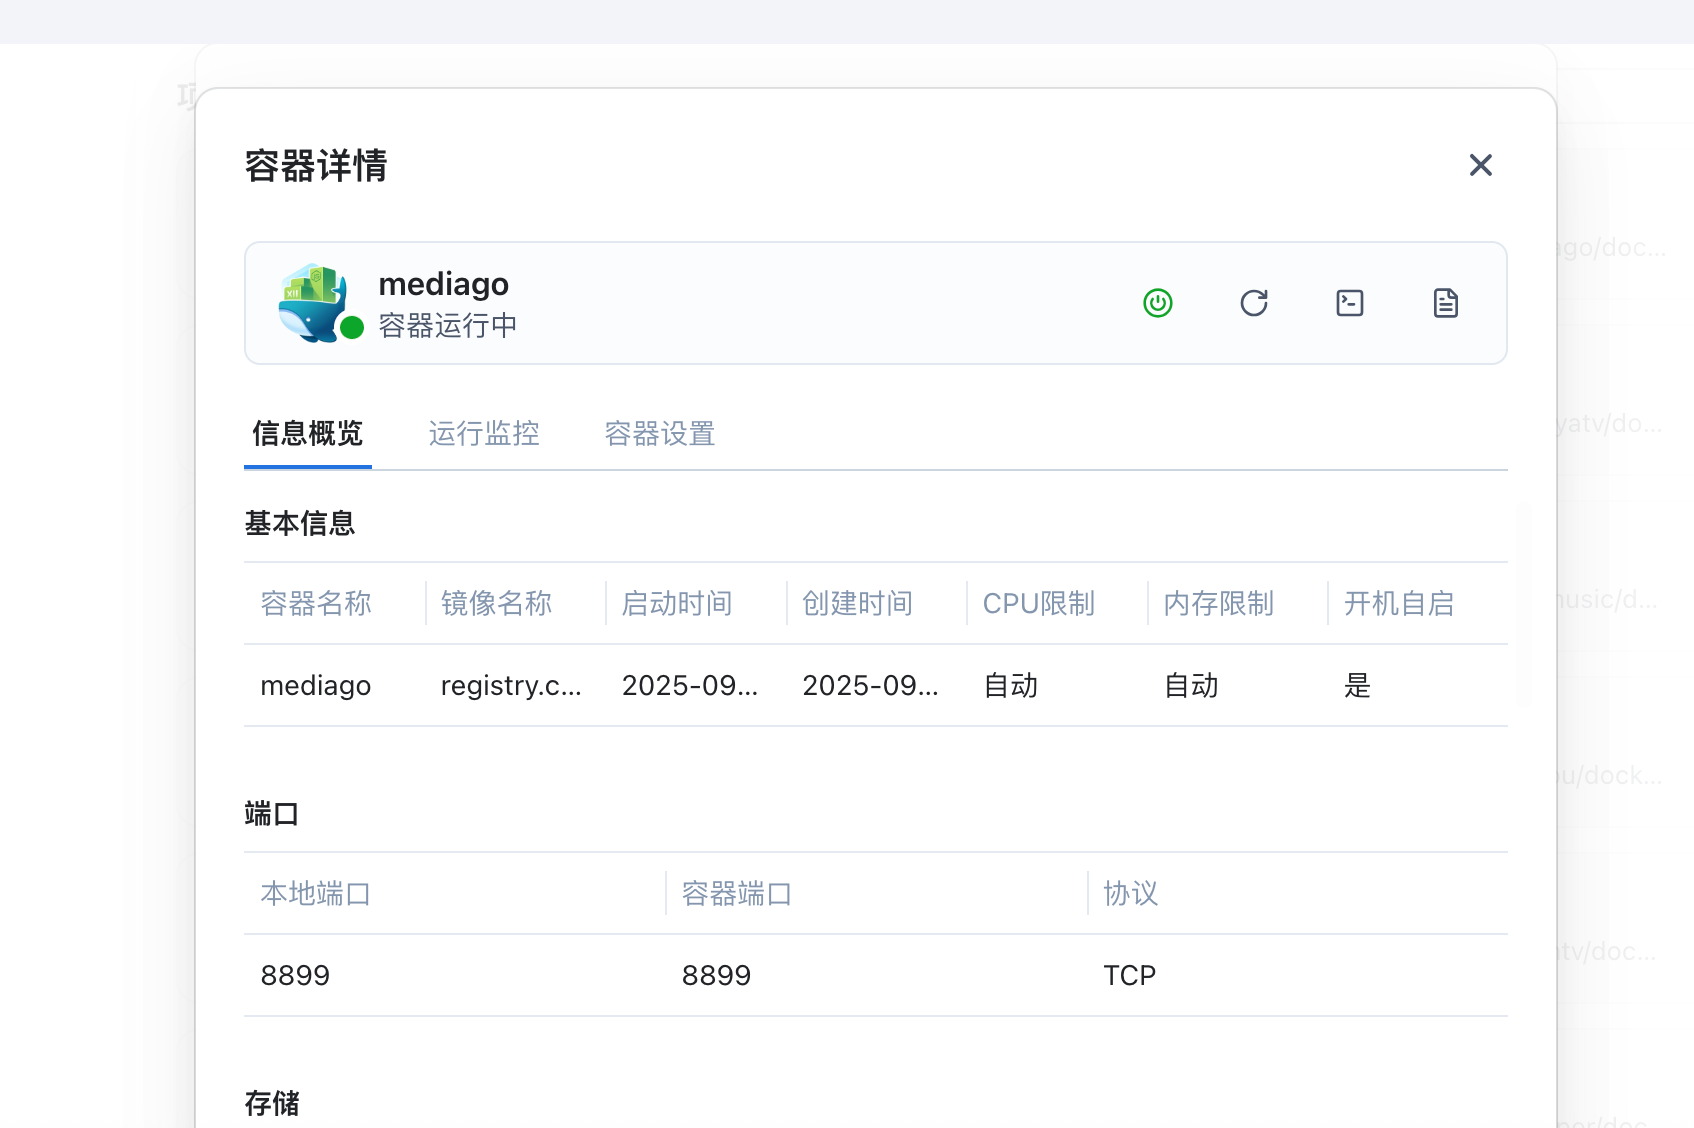Click the container port 8899 cell
The image size is (1694, 1128).
tap(716, 976)
